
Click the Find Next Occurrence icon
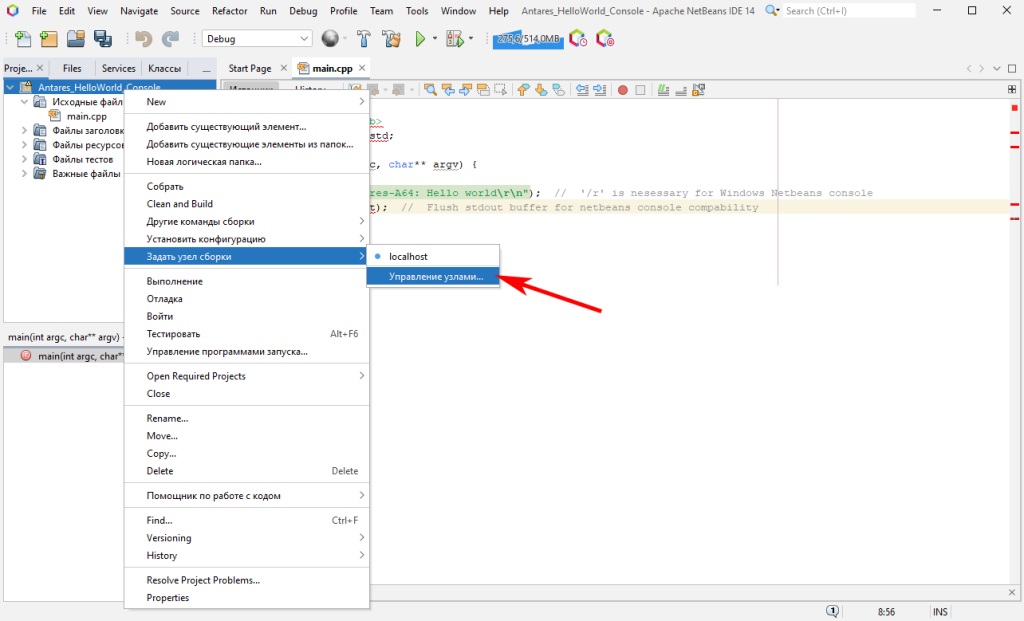click(x=466, y=90)
